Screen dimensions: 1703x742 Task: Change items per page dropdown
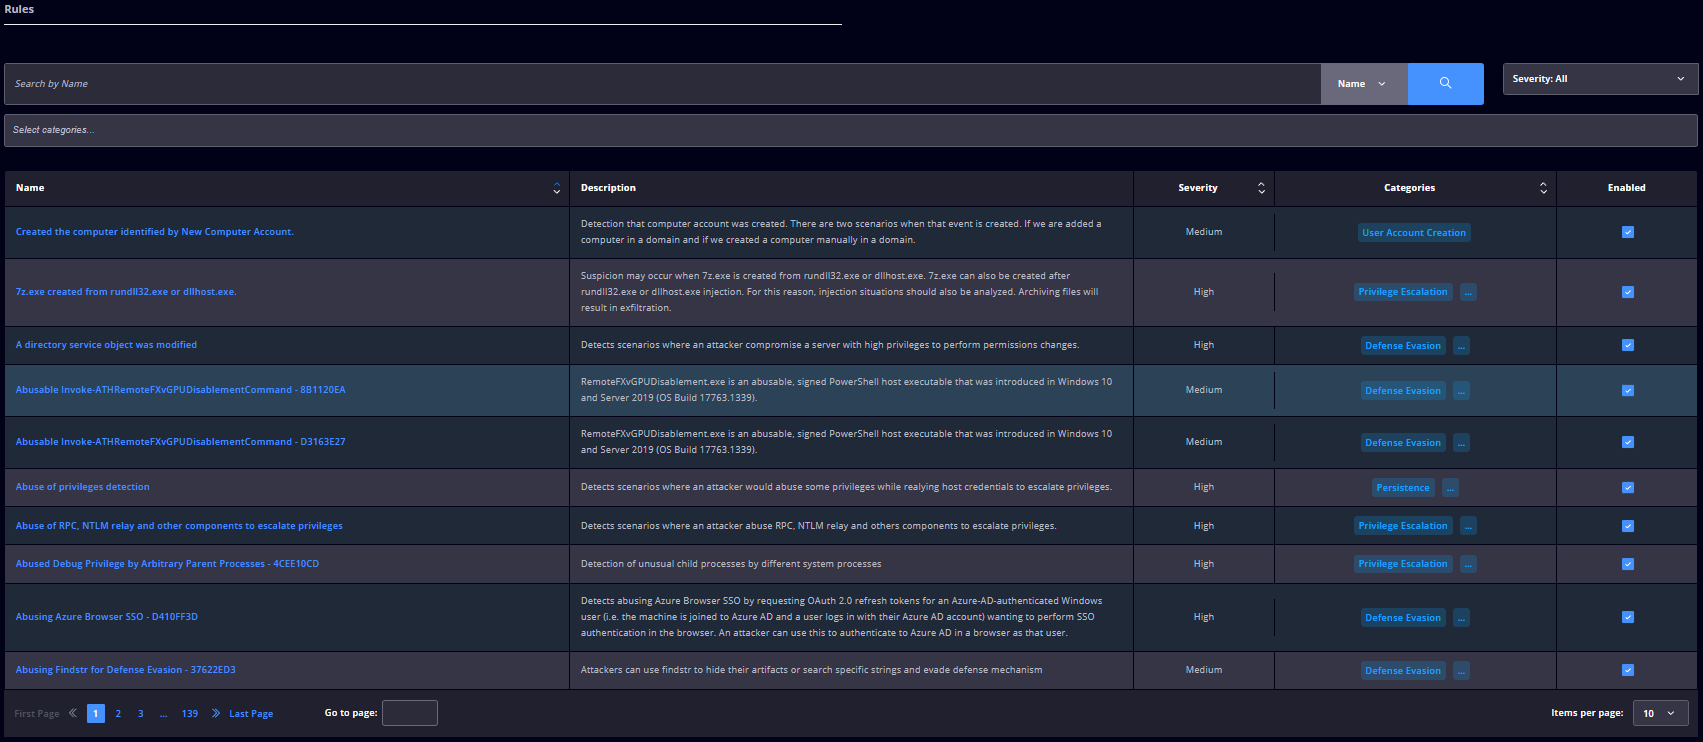click(x=1660, y=713)
